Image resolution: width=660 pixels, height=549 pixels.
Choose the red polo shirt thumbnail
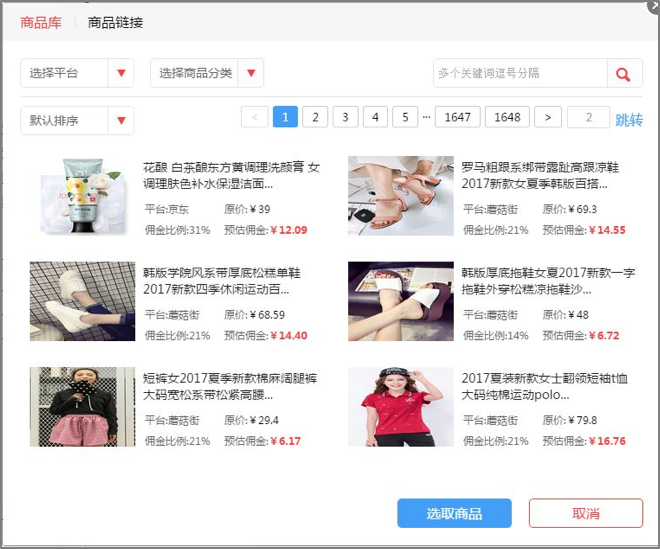(x=400, y=406)
